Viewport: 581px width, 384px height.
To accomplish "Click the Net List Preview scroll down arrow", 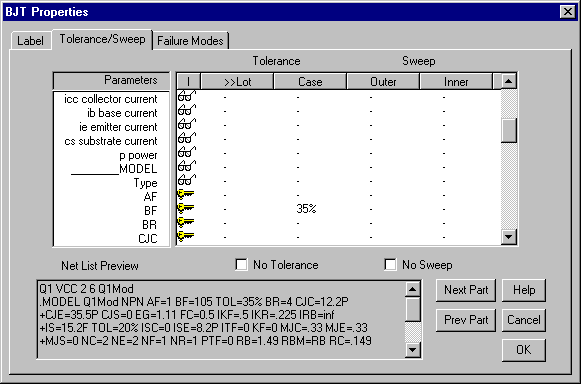I will click(413, 350).
